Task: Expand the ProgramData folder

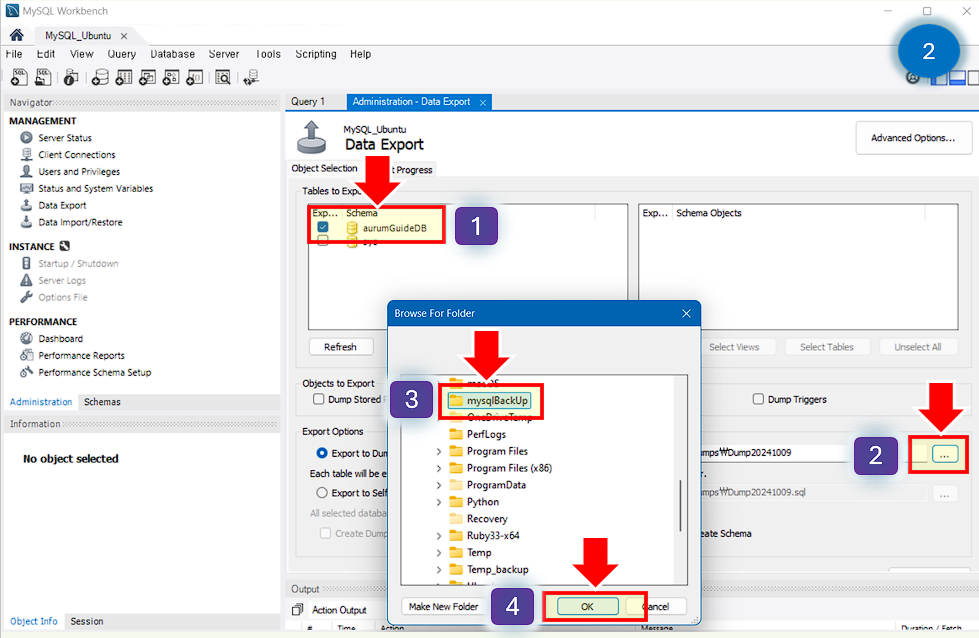Action: (x=438, y=485)
